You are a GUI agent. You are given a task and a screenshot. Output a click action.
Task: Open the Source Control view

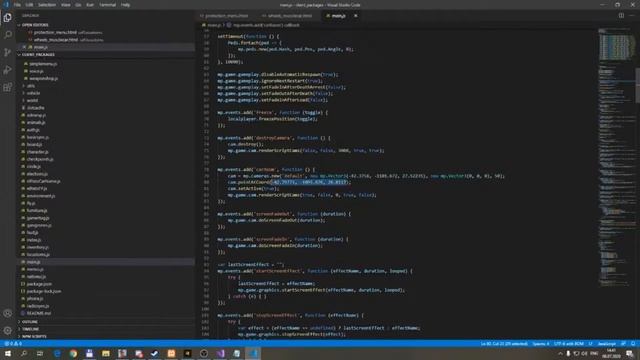point(7,52)
